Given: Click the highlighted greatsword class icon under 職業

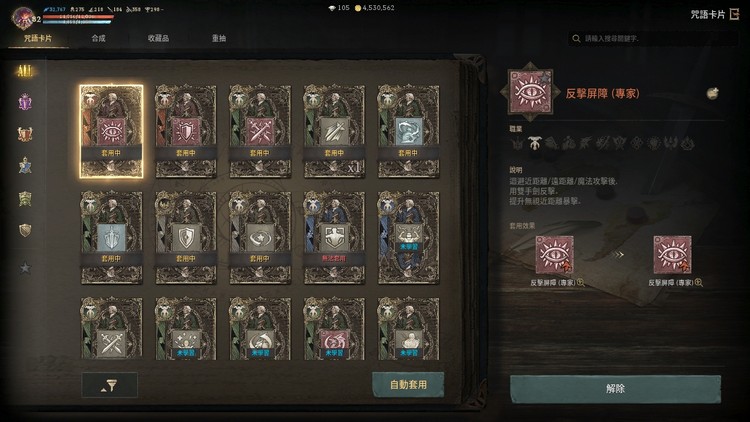Looking at the screenshot, I should tap(534, 143).
